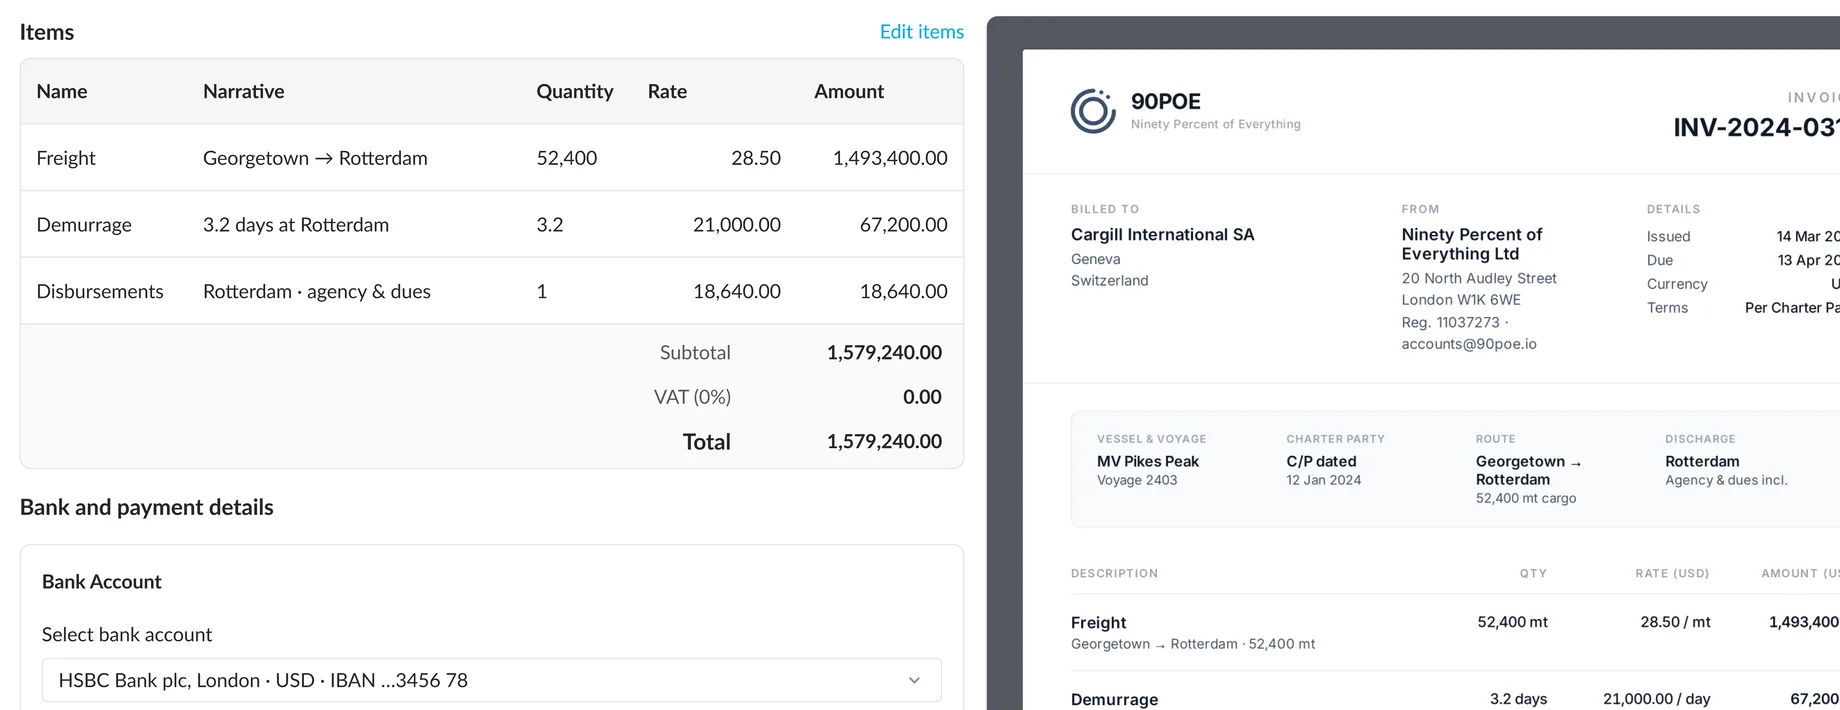Click the '20 North Audley Street' address line
Viewport: 1840px width, 710px height.
click(x=1479, y=278)
